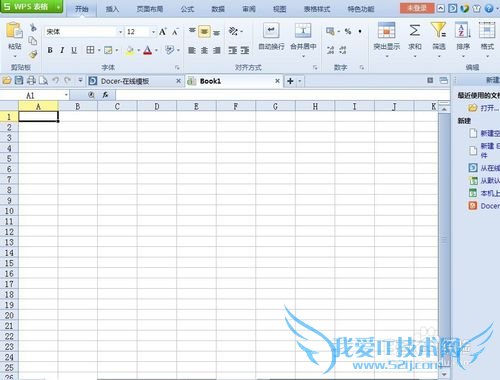Toggle Bold formatting
500x380 pixels.
click(50, 50)
